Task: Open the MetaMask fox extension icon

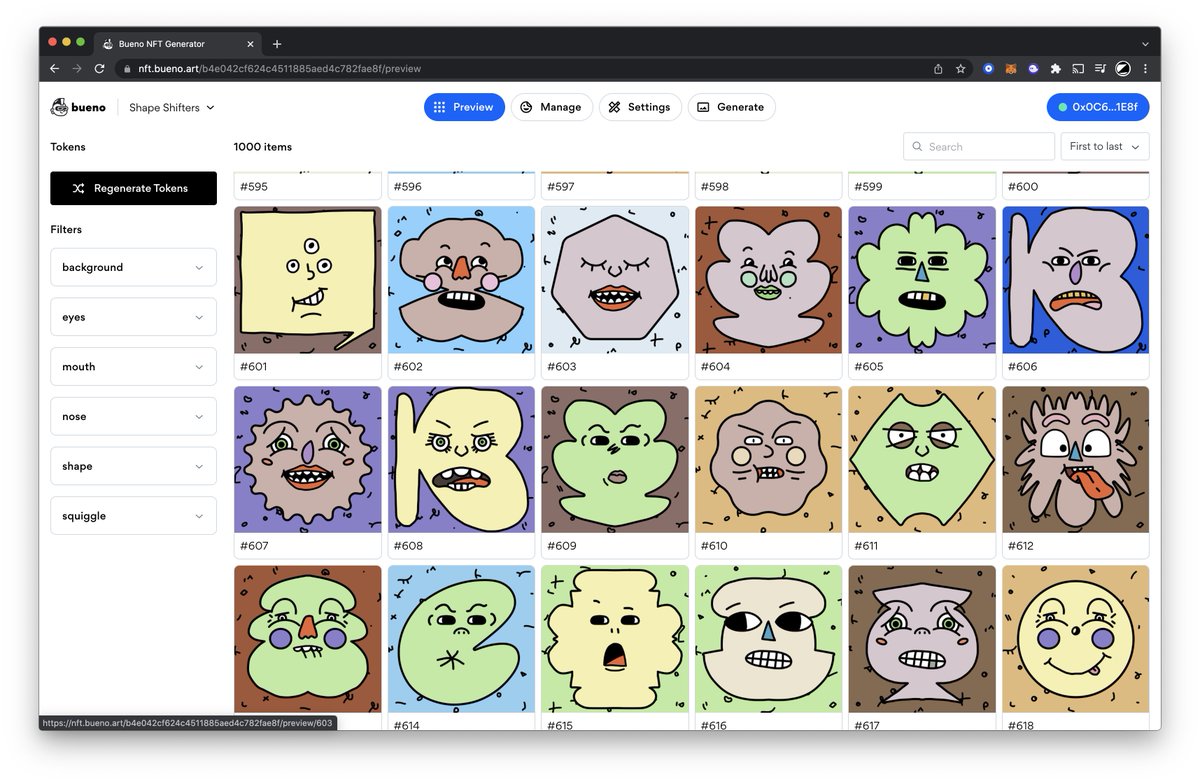Action: pyautogui.click(x=1010, y=69)
